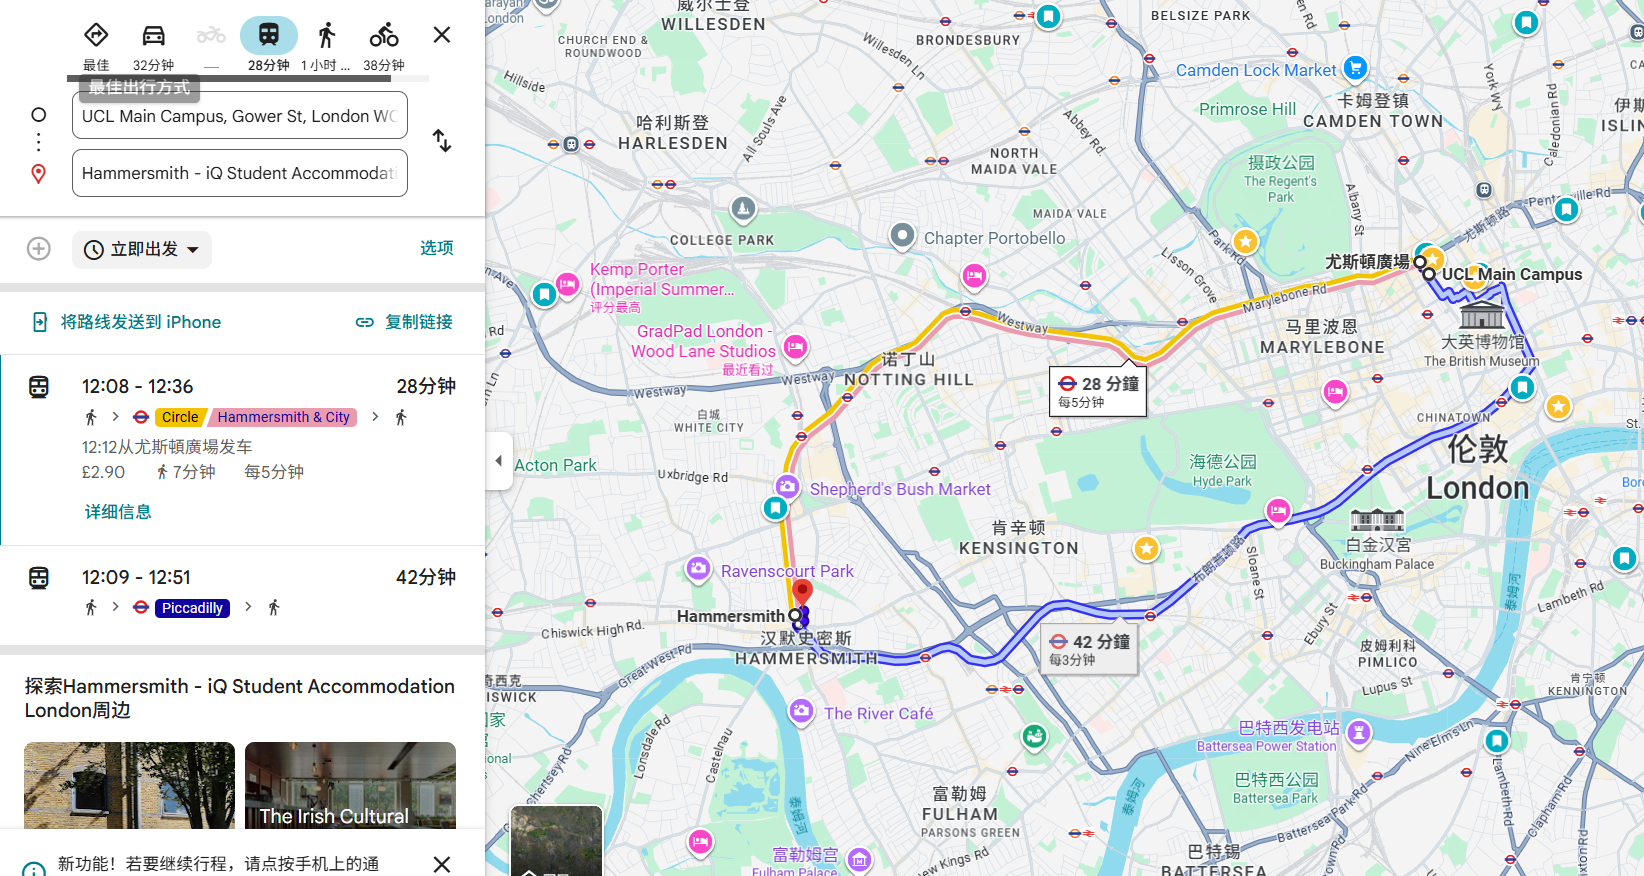Screen dimensions: 1644x876
Task: Select the 12:09 - 12:51 Piccadilly route
Action: click(x=242, y=595)
